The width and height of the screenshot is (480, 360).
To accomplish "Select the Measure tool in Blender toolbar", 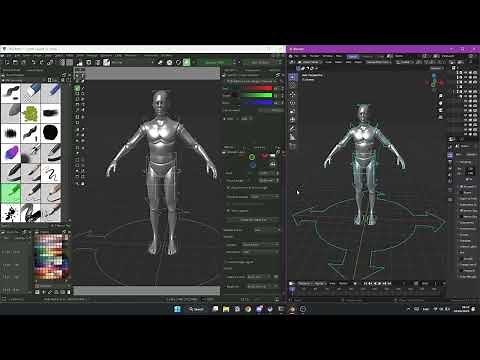I will click(293, 137).
